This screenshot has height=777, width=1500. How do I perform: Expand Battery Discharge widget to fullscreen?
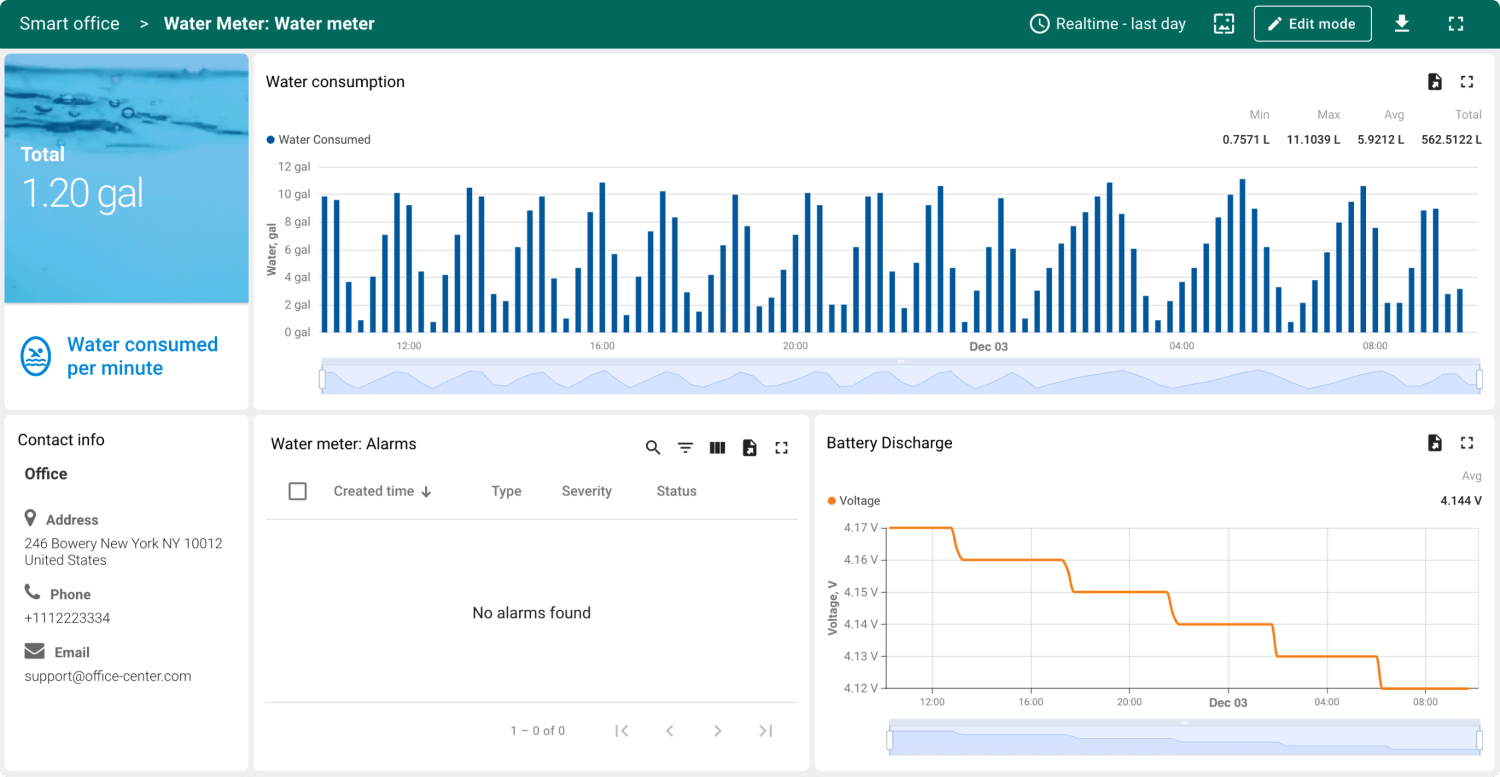[x=1467, y=443]
